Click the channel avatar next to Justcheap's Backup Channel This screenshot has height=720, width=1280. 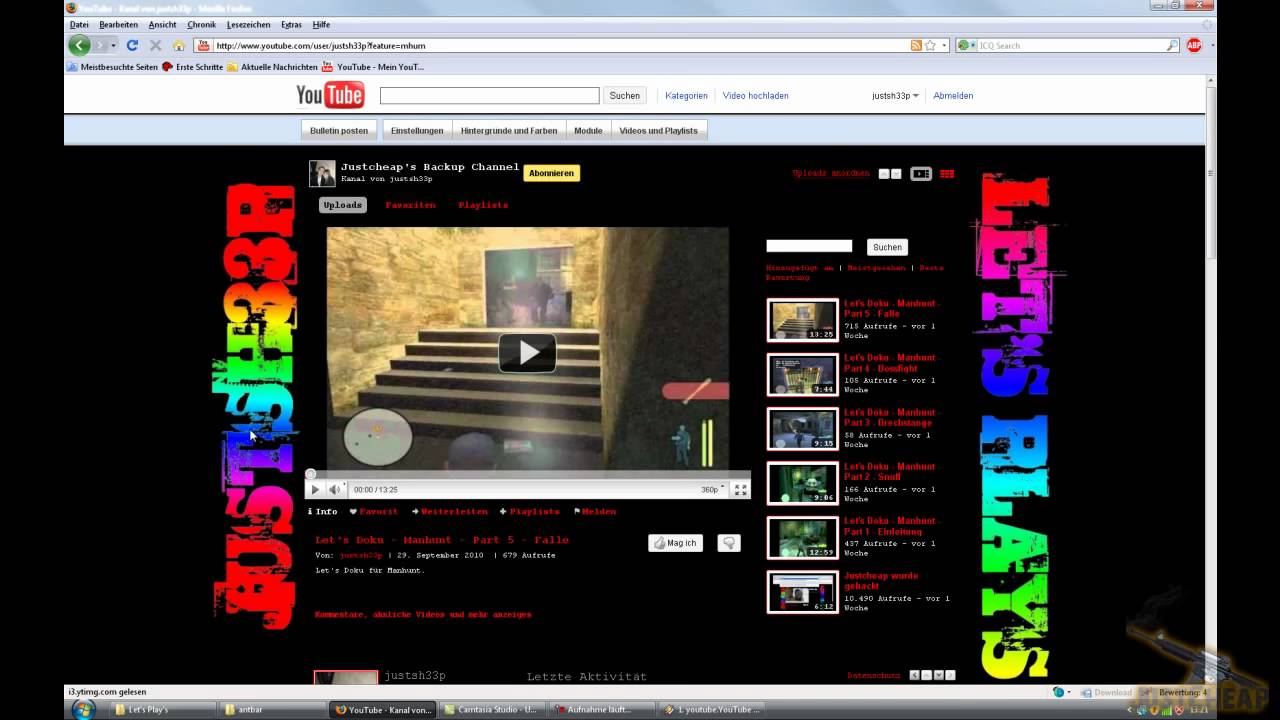[322, 173]
